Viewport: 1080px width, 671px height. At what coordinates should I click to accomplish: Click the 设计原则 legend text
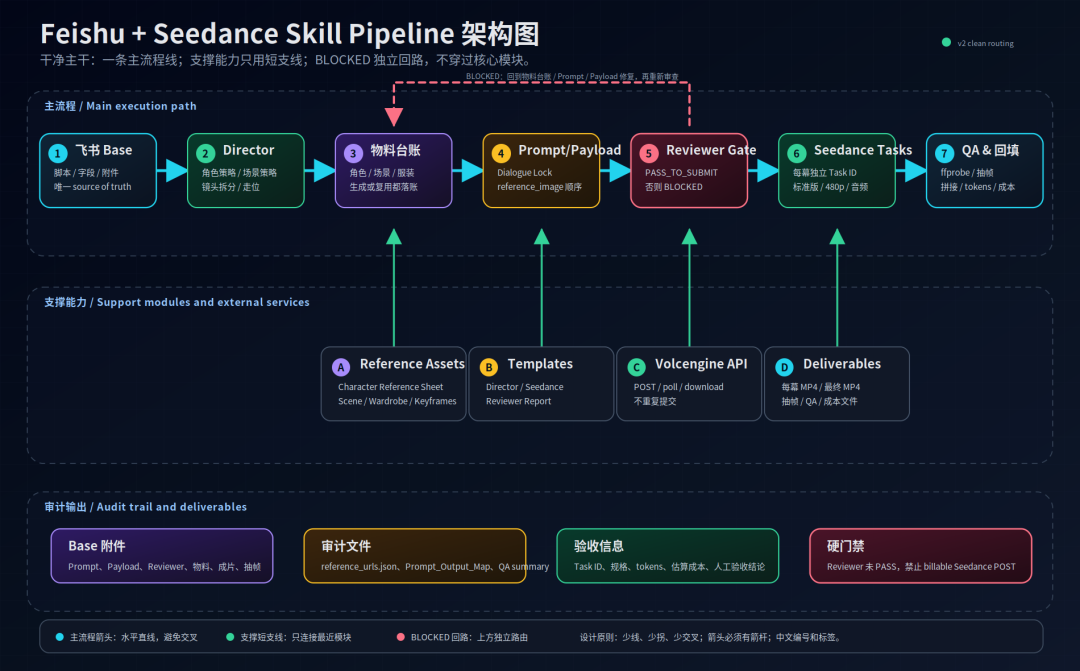[x=711, y=637]
